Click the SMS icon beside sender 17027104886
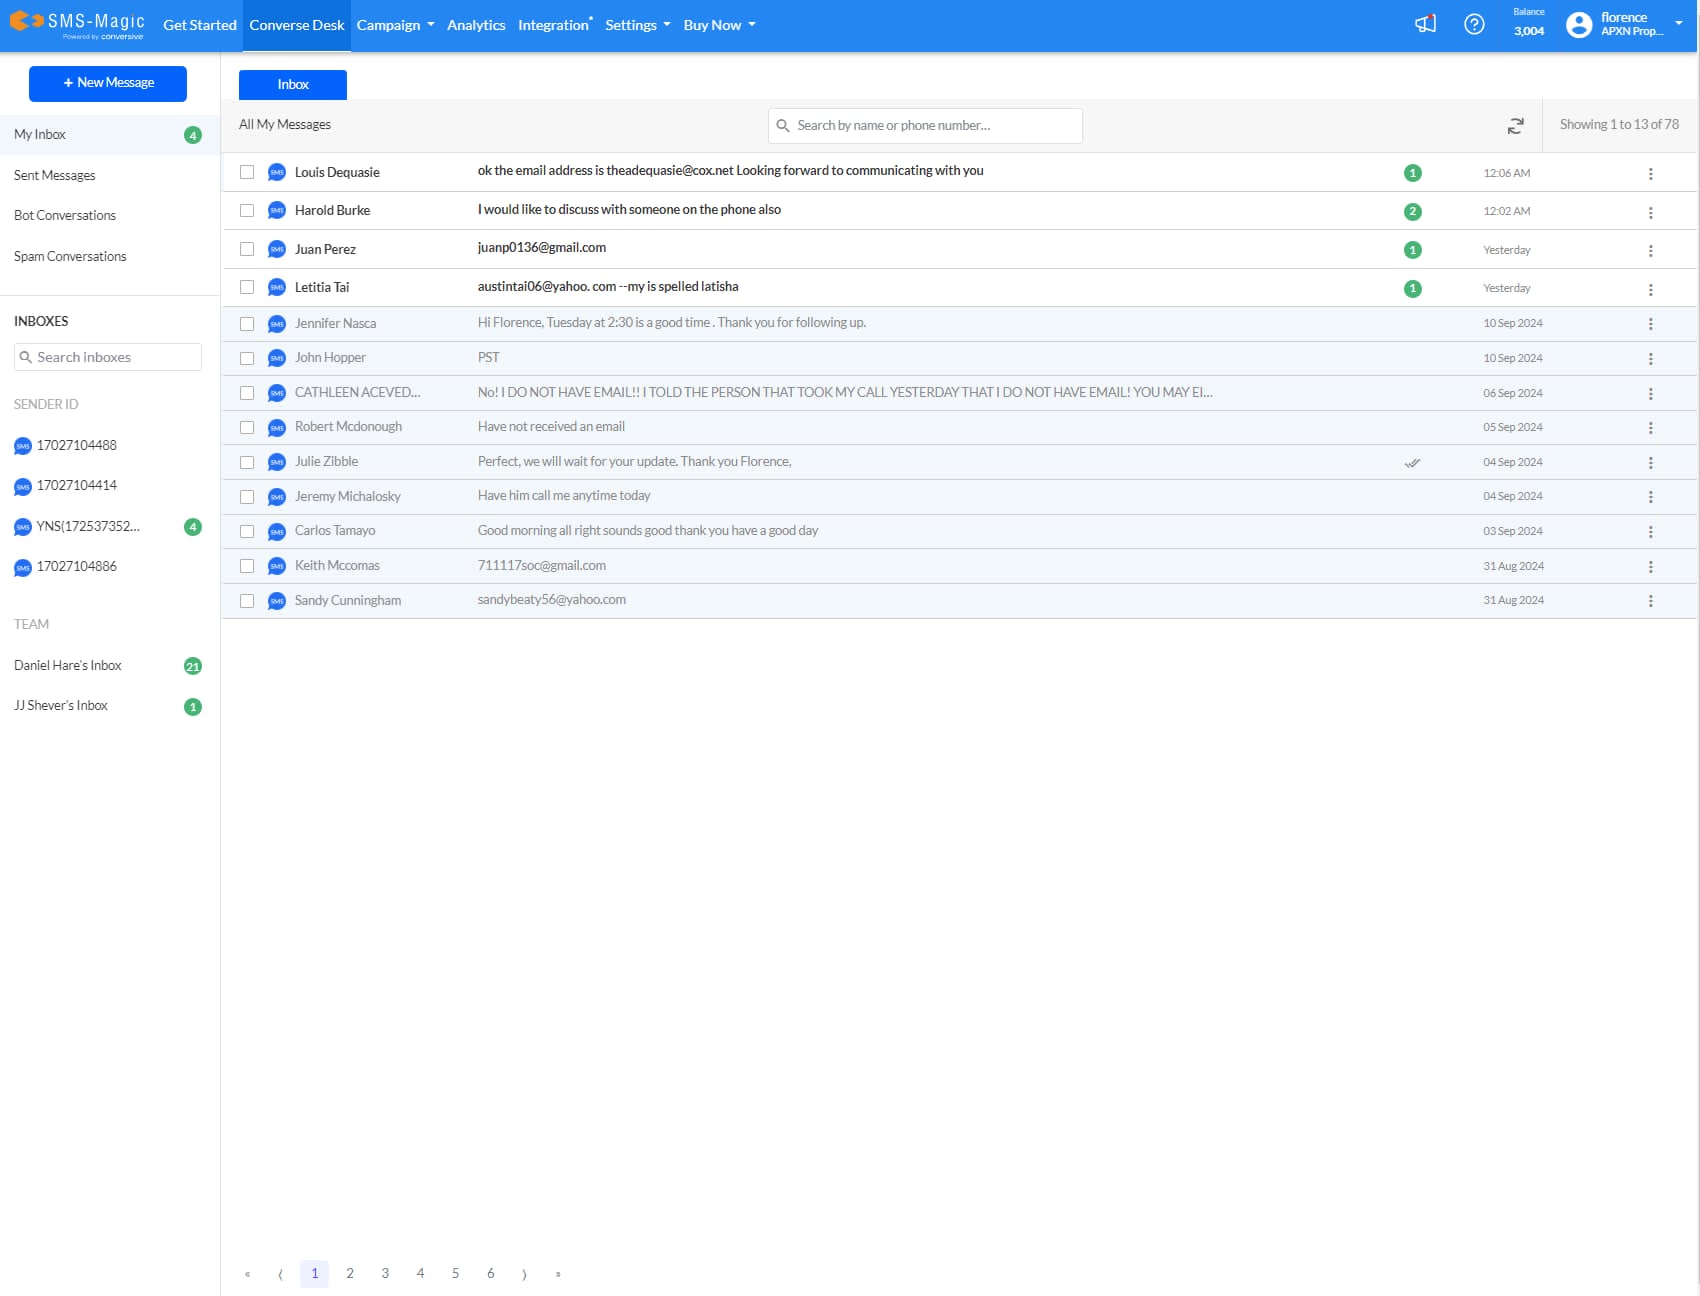The width and height of the screenshot is (1700, 1296). [23, 568]
